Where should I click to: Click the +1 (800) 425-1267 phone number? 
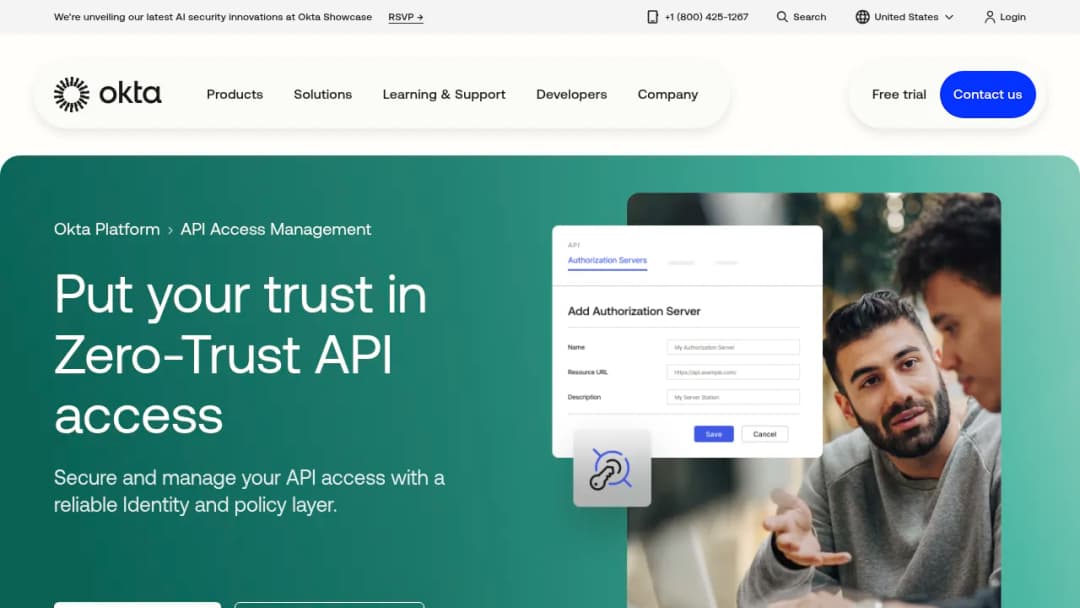point(706,17)
